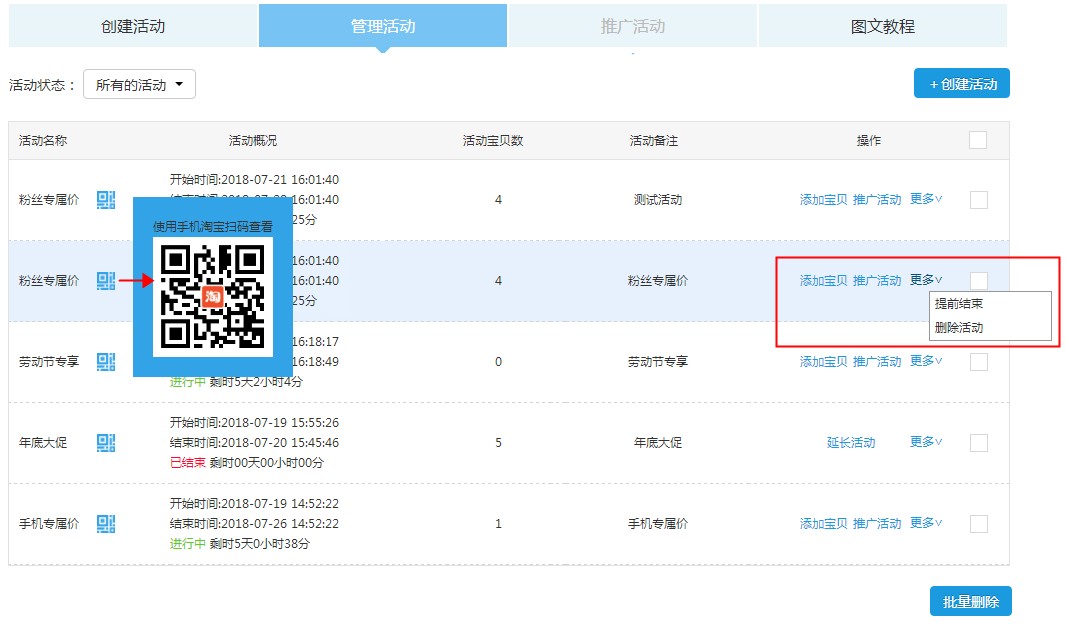The image size is (1066, 633).
Task: Click QR code icon in highlighted 粉丝专属价 row
Action: (105, 280)
